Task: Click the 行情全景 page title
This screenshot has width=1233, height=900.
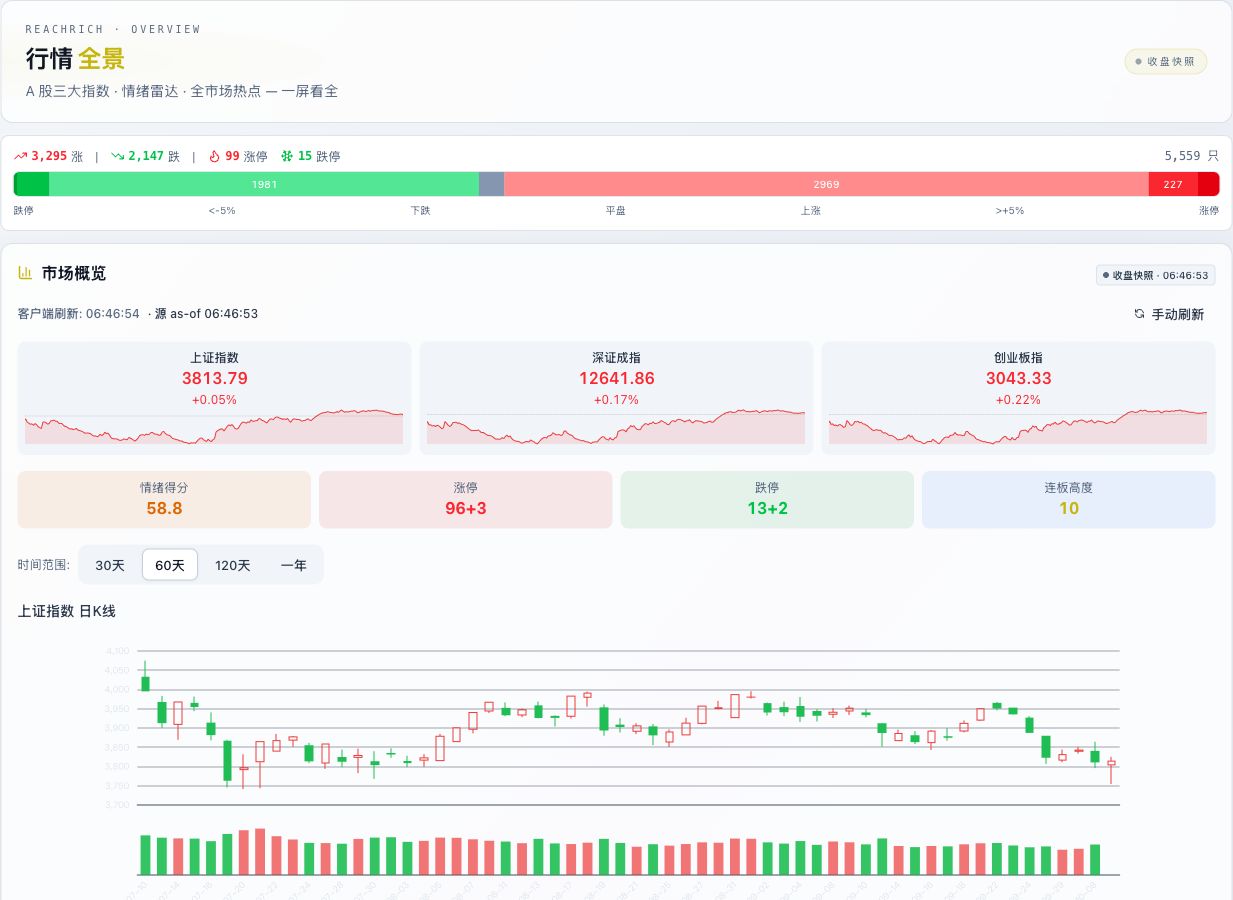Action: coord(75,59)
